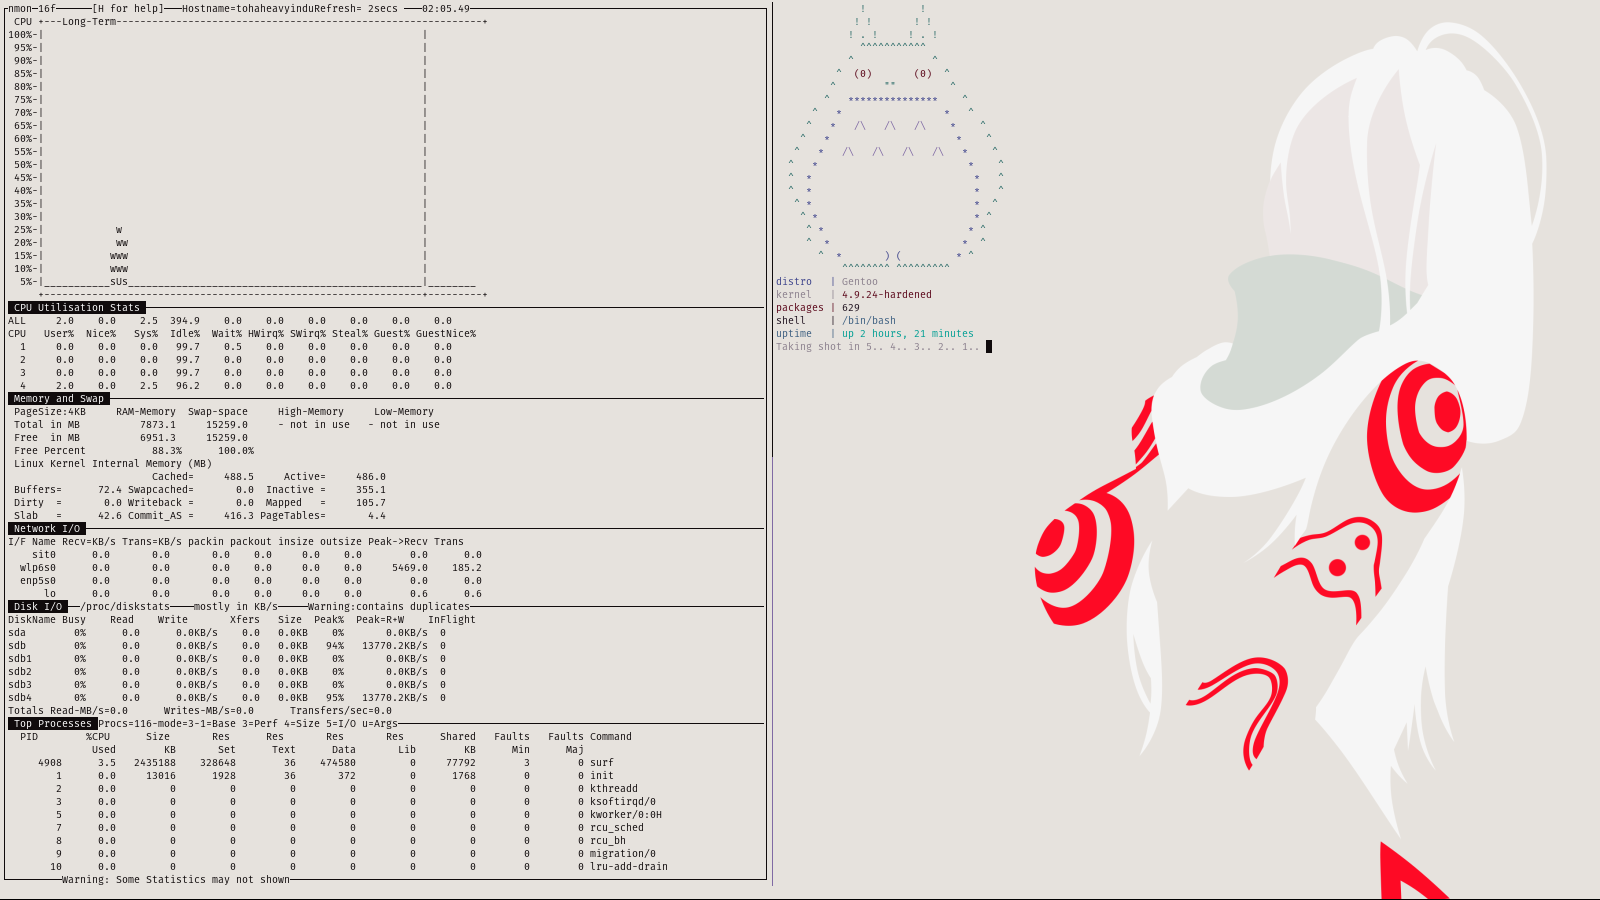Image resolution: width=1600 pixels, height=900 pixels.
Task: Click the kthreadd process command name
Action: [613, 788]
